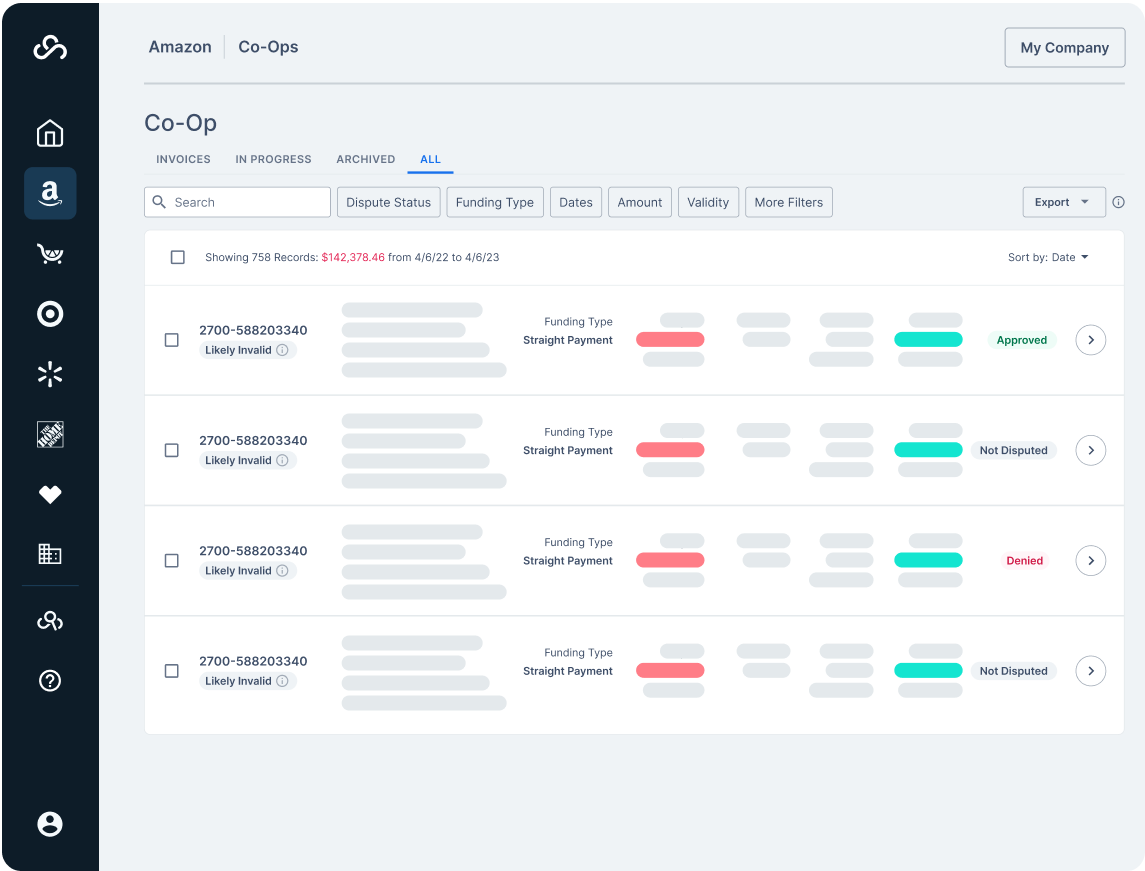Toggle the select-all records checkbox
This screenshot has width=1145, height=871.
click(178, 257)
